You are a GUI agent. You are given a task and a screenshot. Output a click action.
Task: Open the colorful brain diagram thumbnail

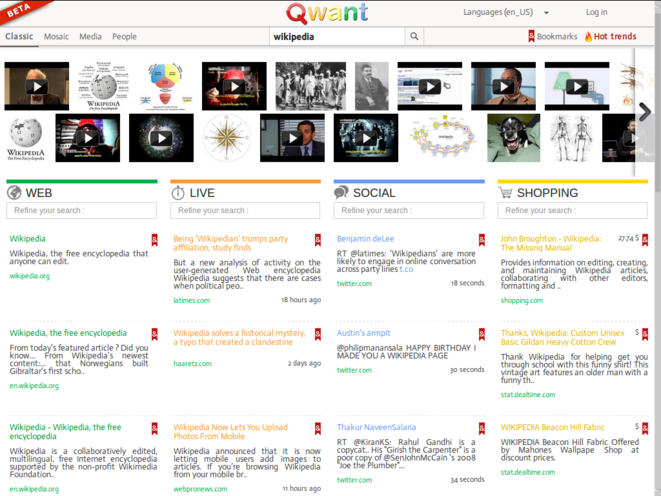click(x=166, y=86)
